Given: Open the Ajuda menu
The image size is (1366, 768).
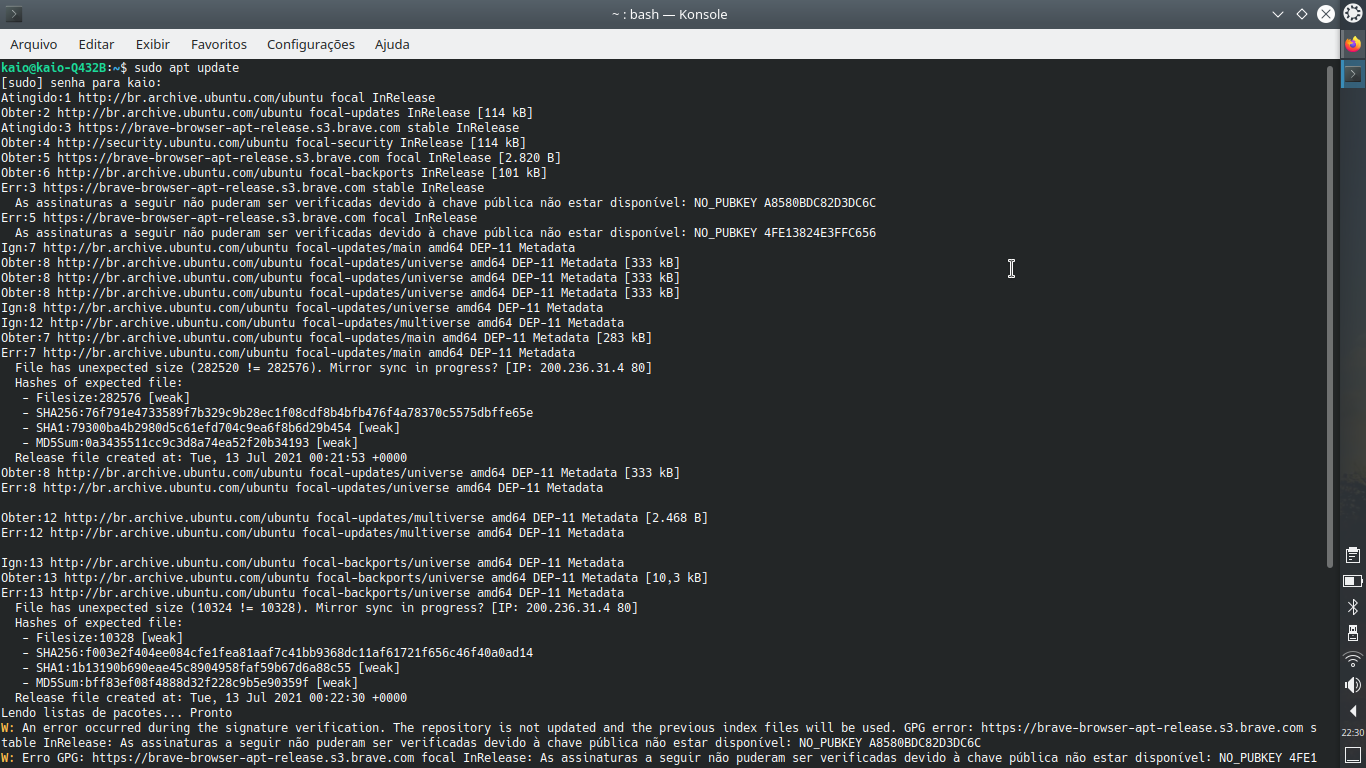Looking at the screenshot, I should (x=392, y=44).
